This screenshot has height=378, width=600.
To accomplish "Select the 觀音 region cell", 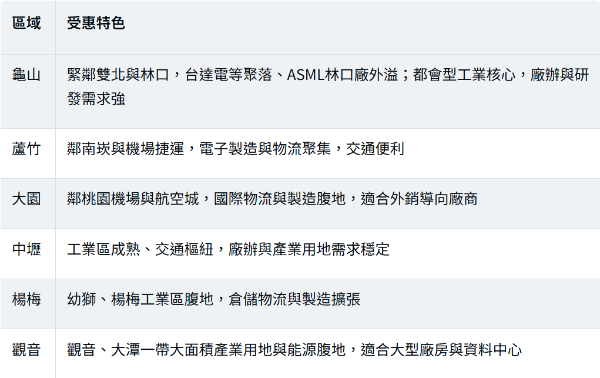I will point(26,350).
